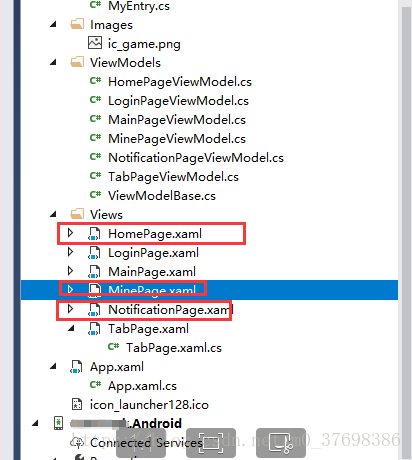Open the MyEntry.cs file
Viewport: 412px width, 460px height.
coord(139,6)
